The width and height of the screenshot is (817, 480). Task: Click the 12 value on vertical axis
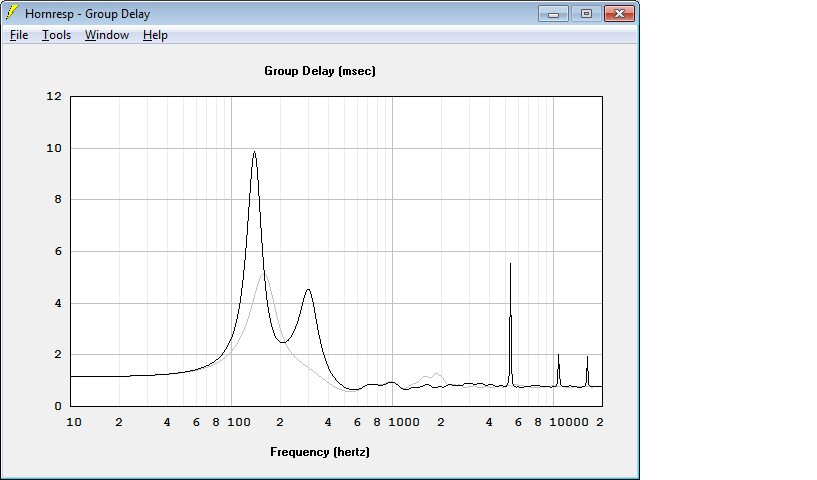54,96
